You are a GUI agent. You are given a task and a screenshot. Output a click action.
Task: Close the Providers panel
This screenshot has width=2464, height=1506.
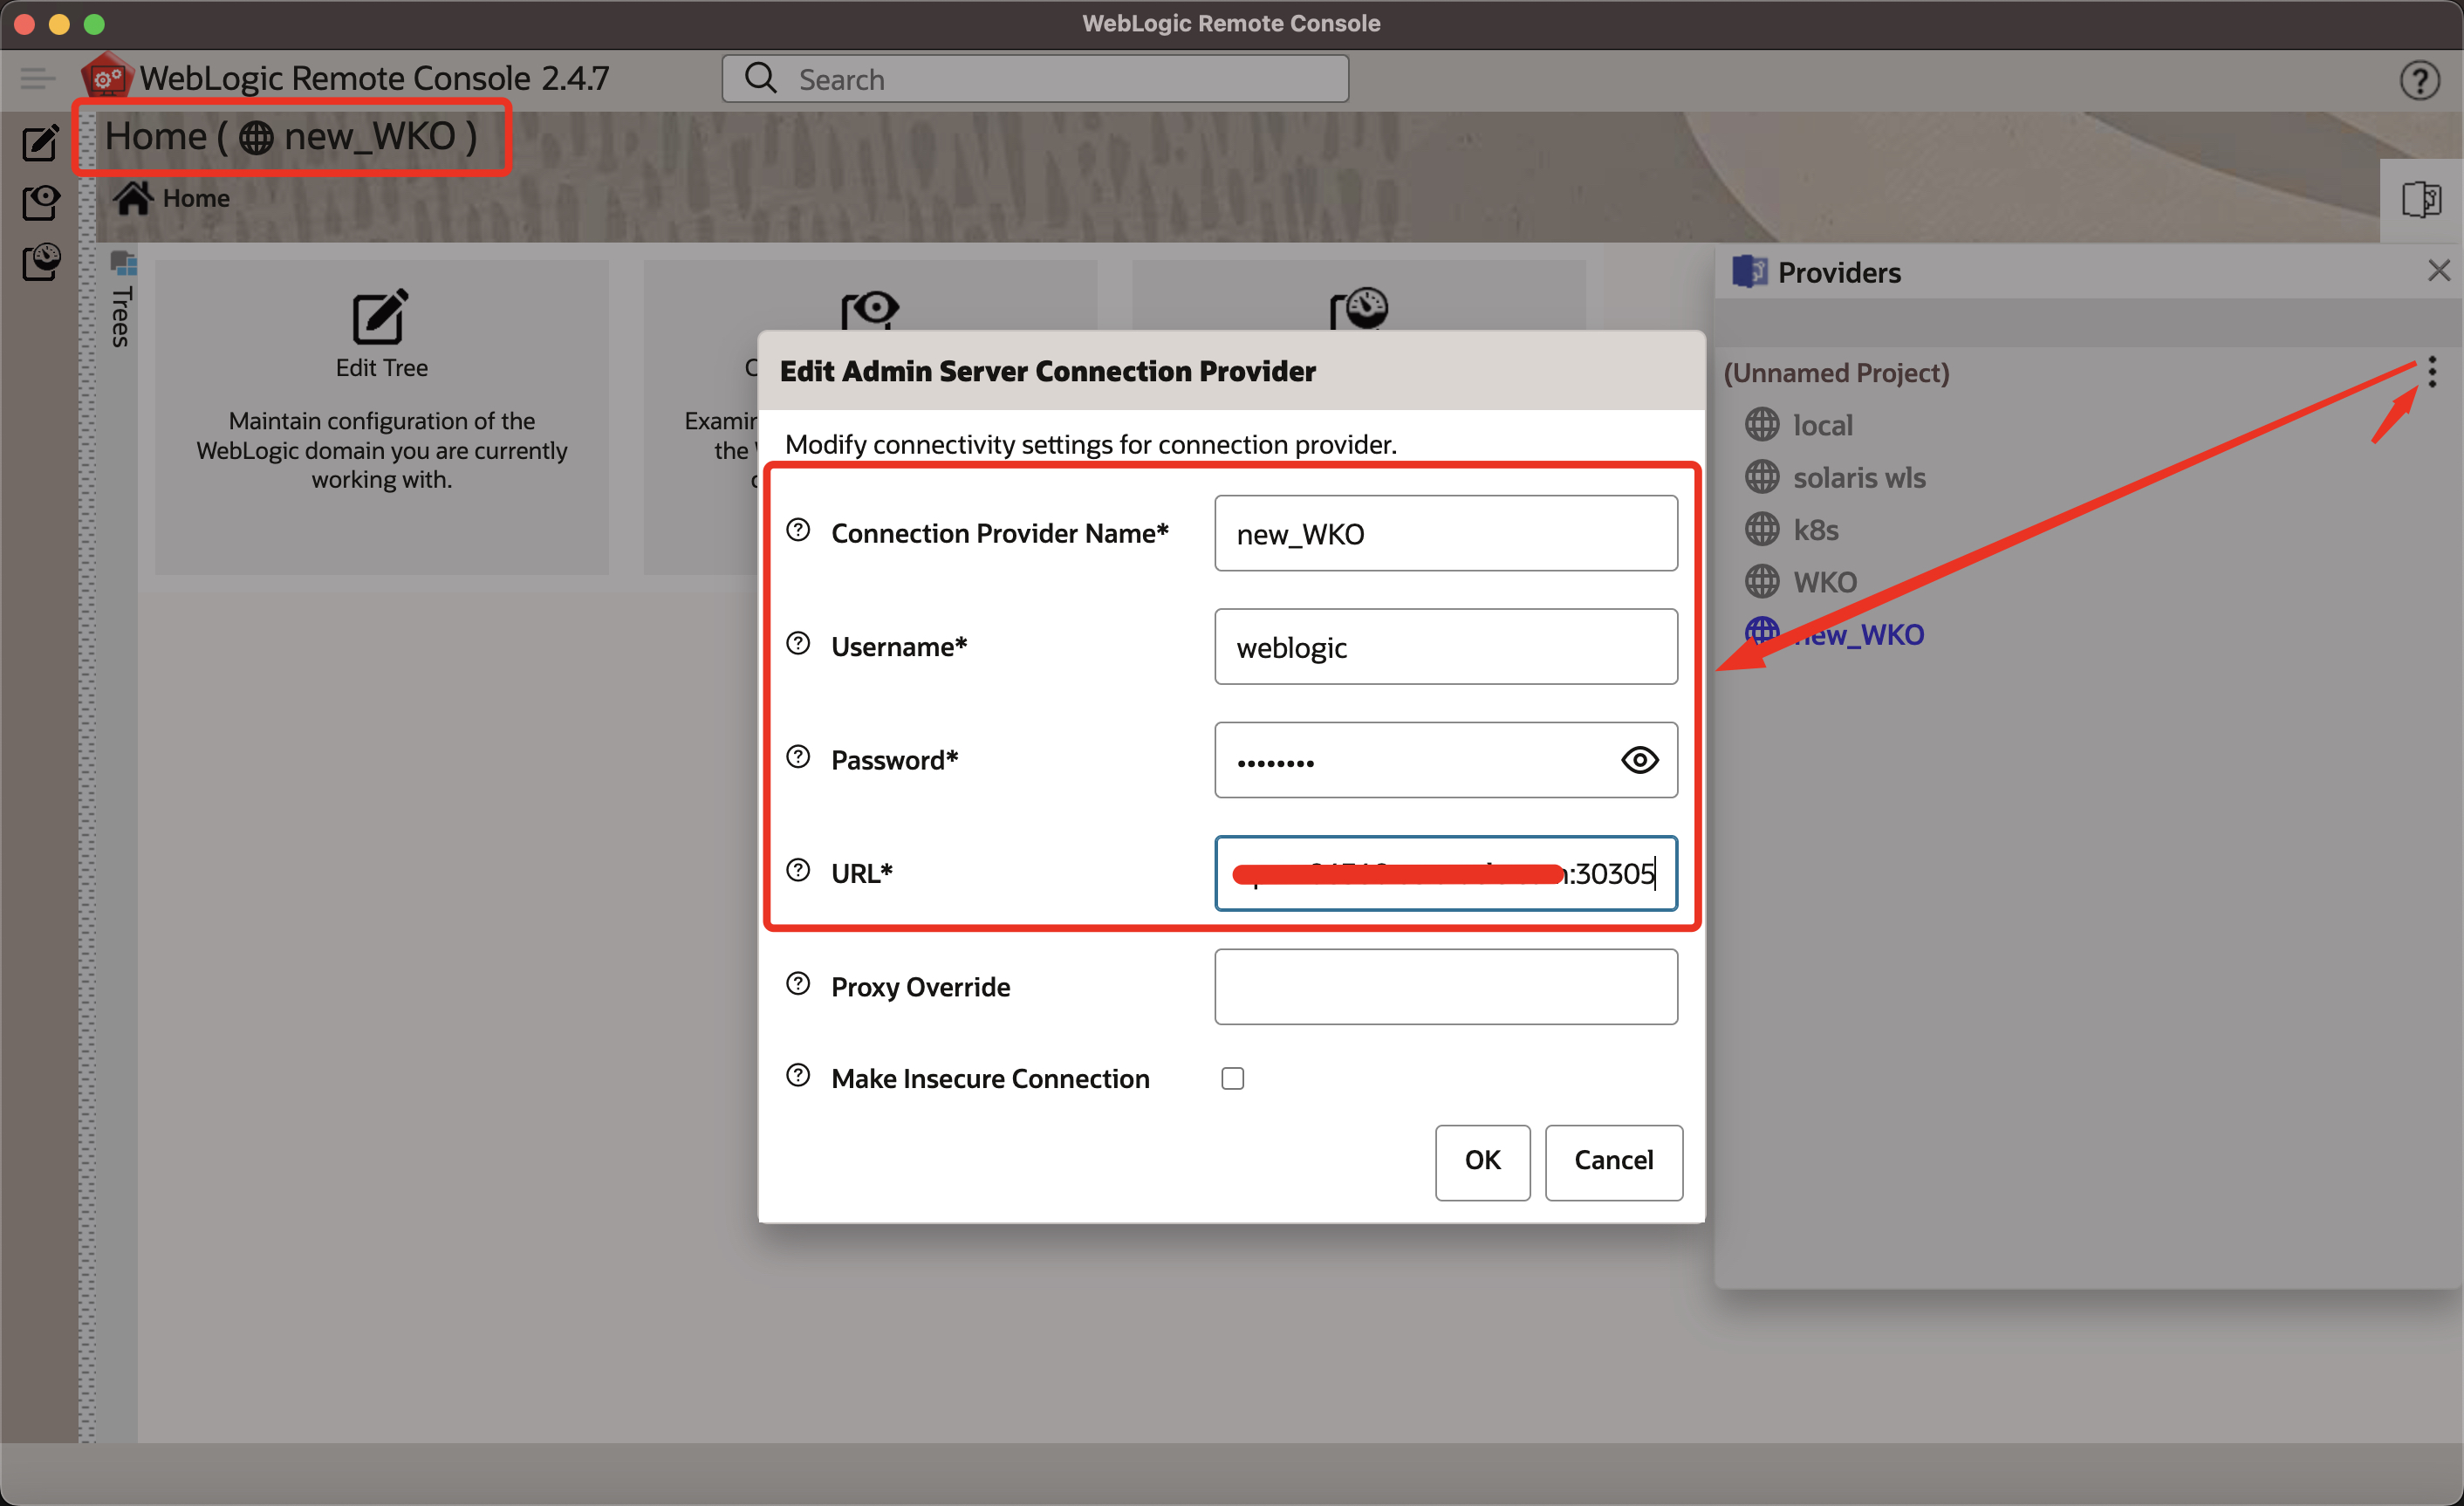2438,271
